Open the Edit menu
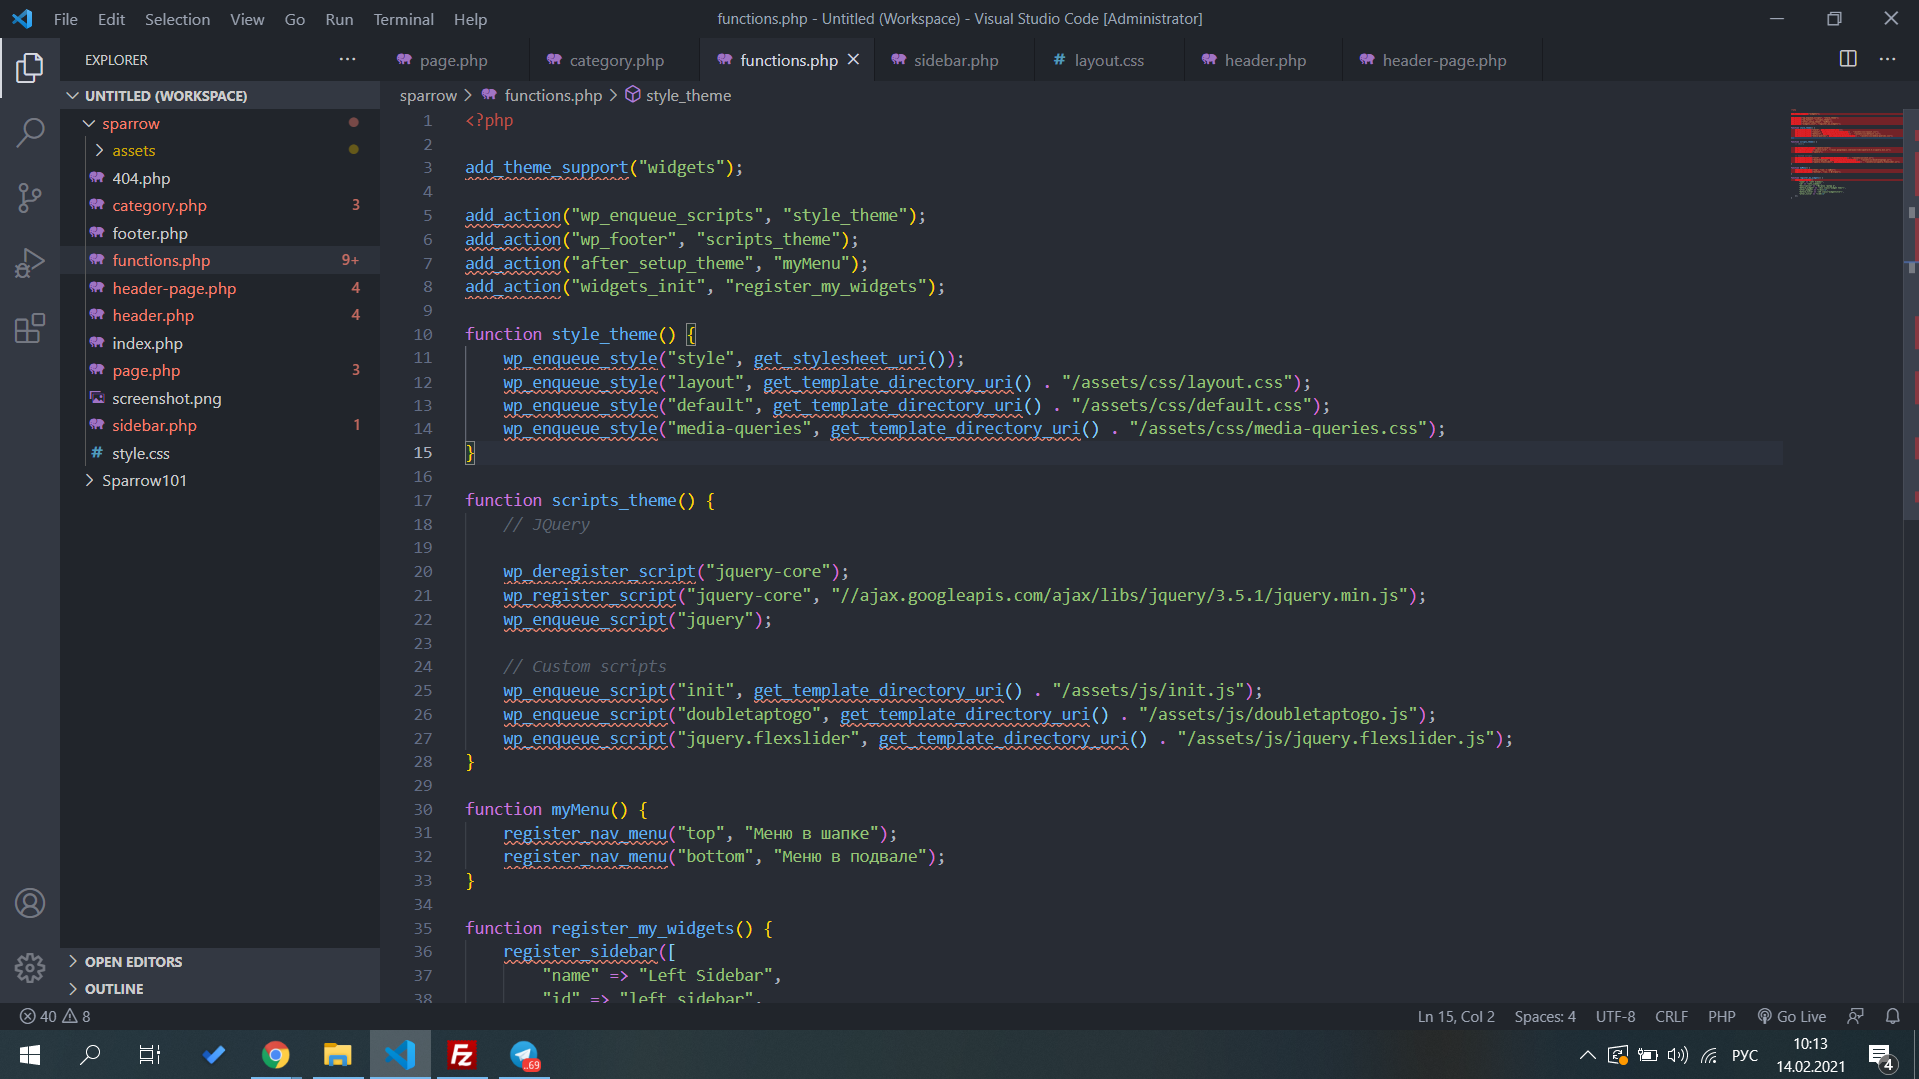 (111, 18)
